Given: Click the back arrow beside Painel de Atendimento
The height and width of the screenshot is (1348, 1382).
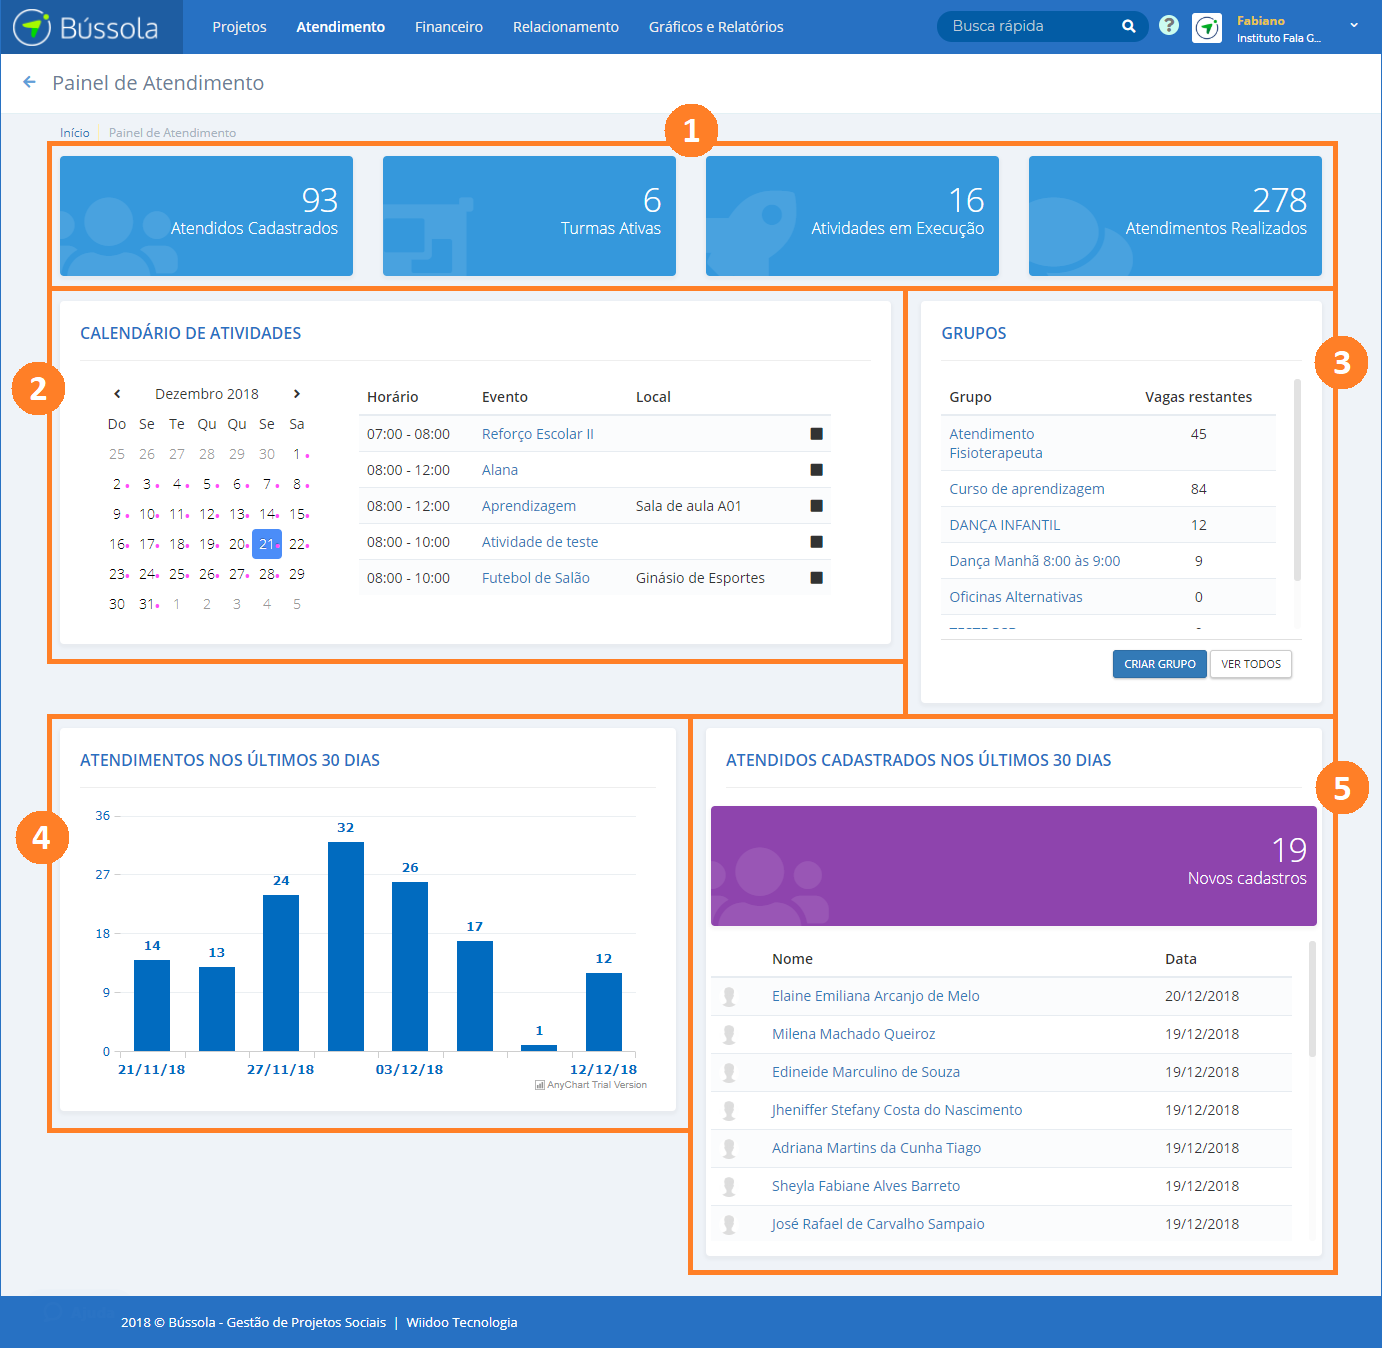Looking at the screenshot, I should pyautogui.click(x=29, y=82).
